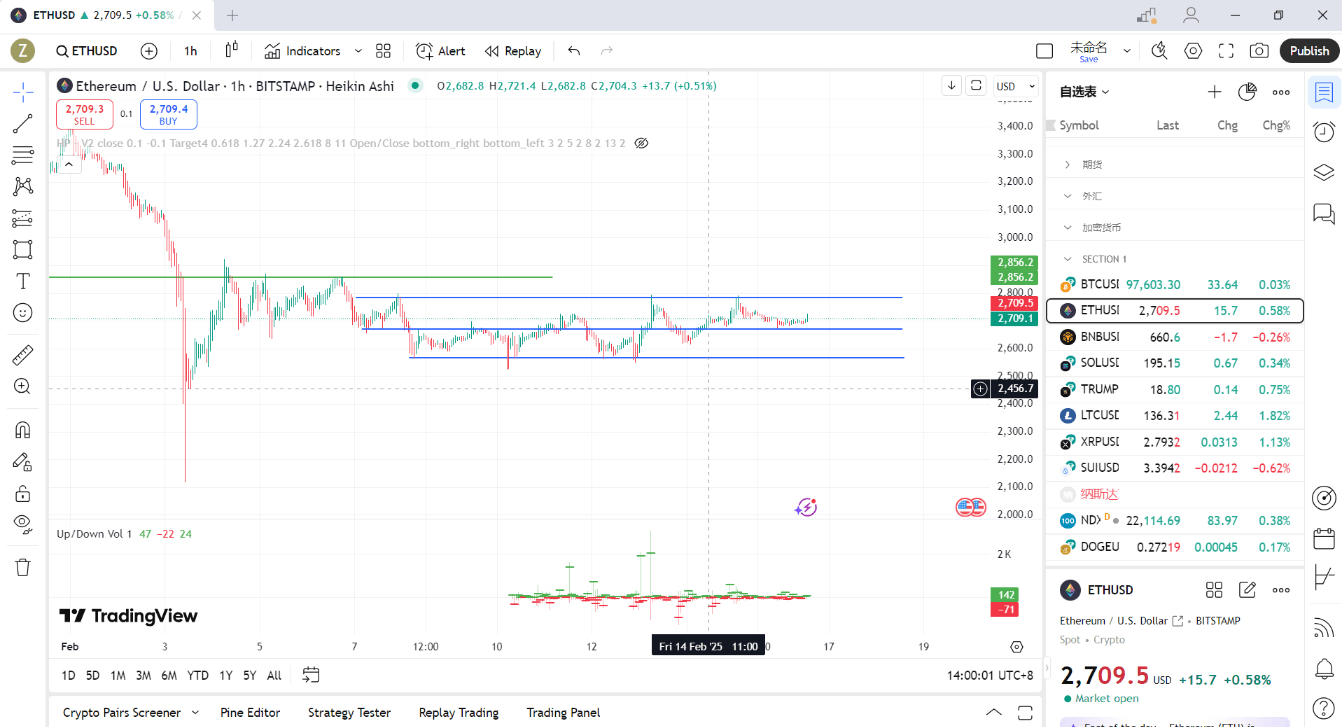The height and width of the screenshot is (727, 1342).
Task: Click the SELL 2,709.3 button
Action: (85, 114)
